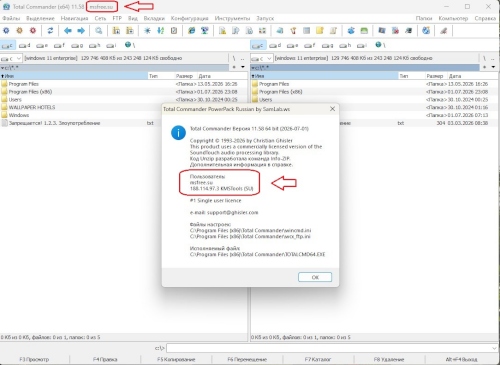
Task: Open the magnifier search toolbar icon
Action: pyautogui.click(x=99, y=31)
